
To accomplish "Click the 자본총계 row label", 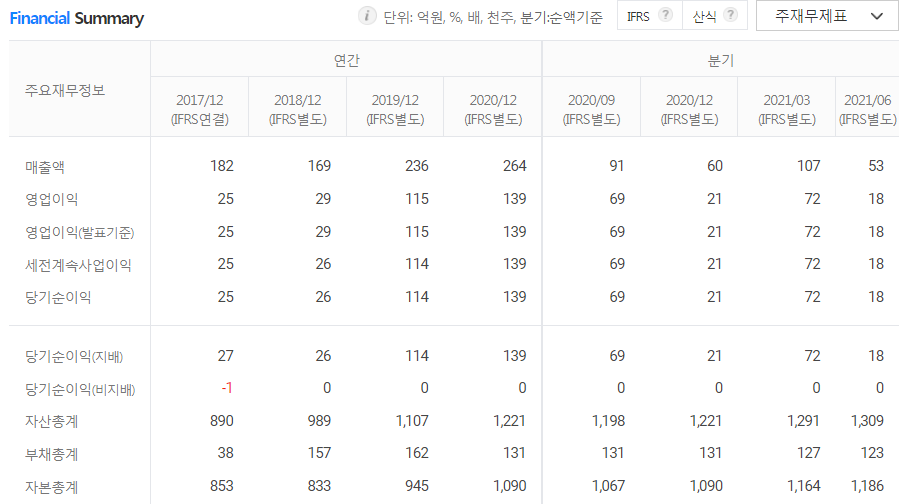I will click(x=52, y=487).
